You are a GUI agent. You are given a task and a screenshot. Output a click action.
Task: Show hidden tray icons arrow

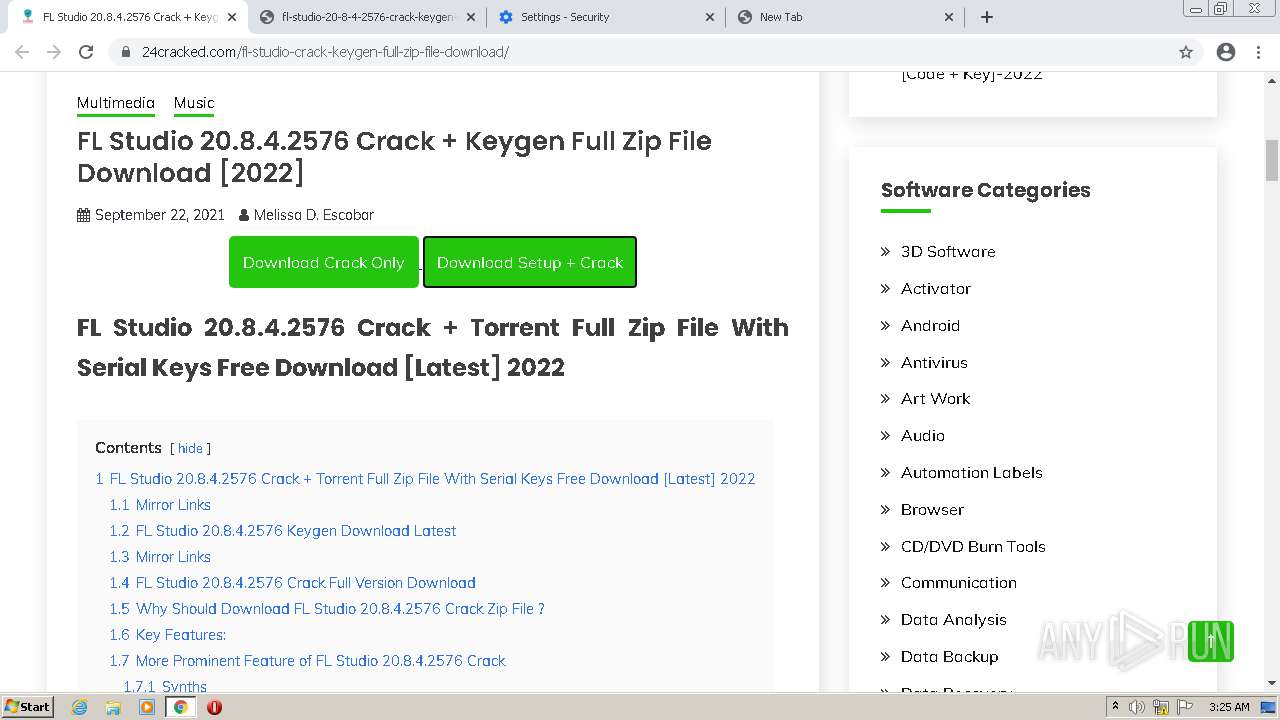pos(1115,707)
